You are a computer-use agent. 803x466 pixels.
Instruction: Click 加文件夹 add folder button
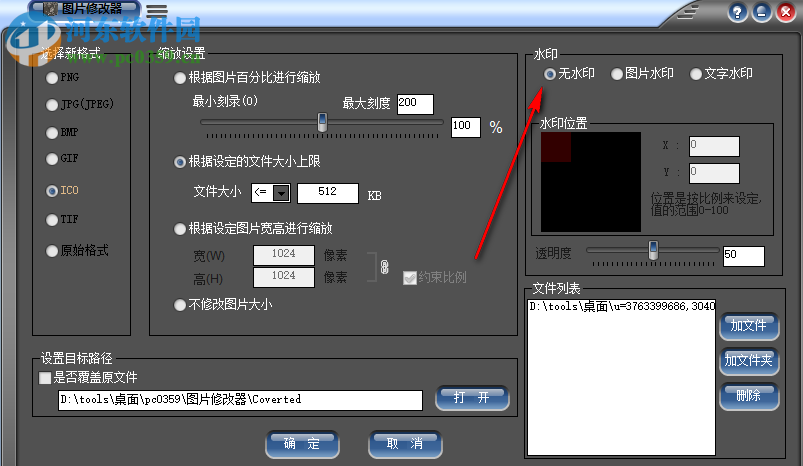coord(749,361)
